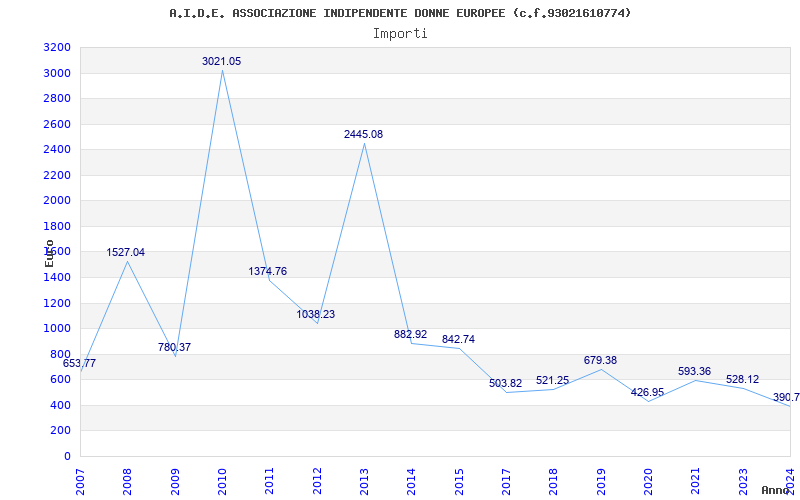Select the 2020 x-axis year label
This screenshot has width=800, height=500.
[x=648, y=482]
